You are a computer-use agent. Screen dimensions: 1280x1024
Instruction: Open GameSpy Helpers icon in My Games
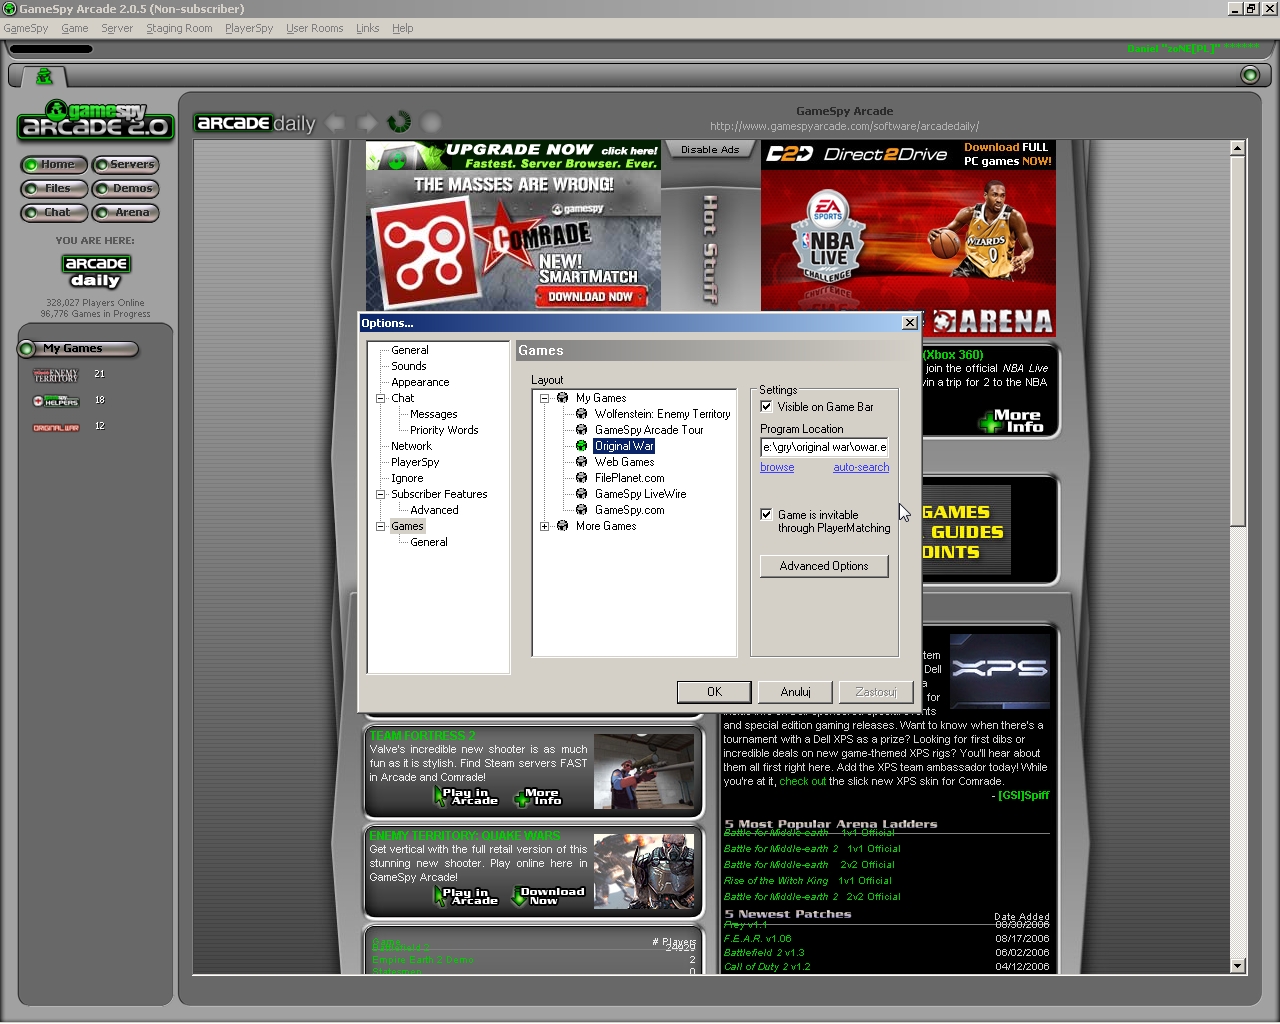[56, 401]
